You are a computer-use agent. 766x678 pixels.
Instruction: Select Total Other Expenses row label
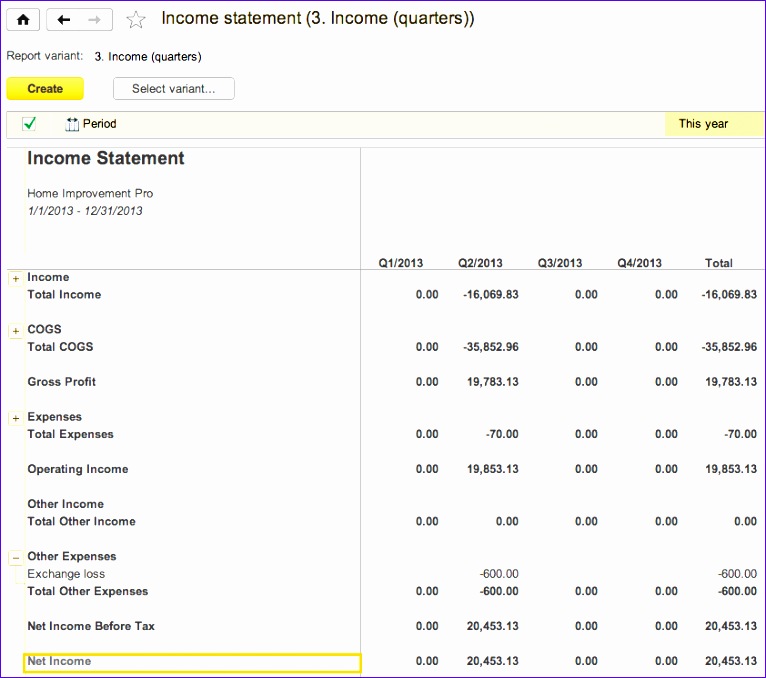(x=87, y=591)
